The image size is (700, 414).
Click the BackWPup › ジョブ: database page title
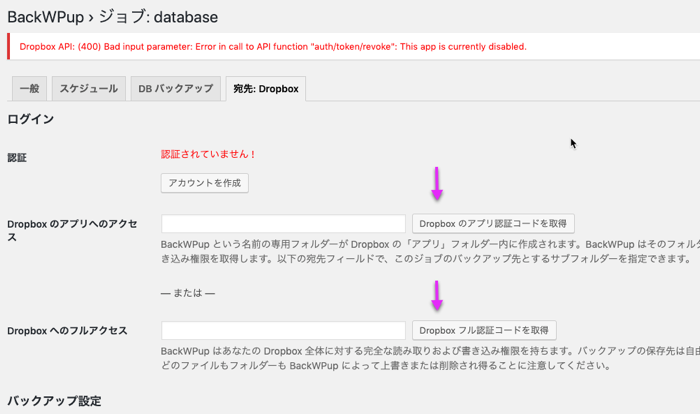click(x=112, y=17)
